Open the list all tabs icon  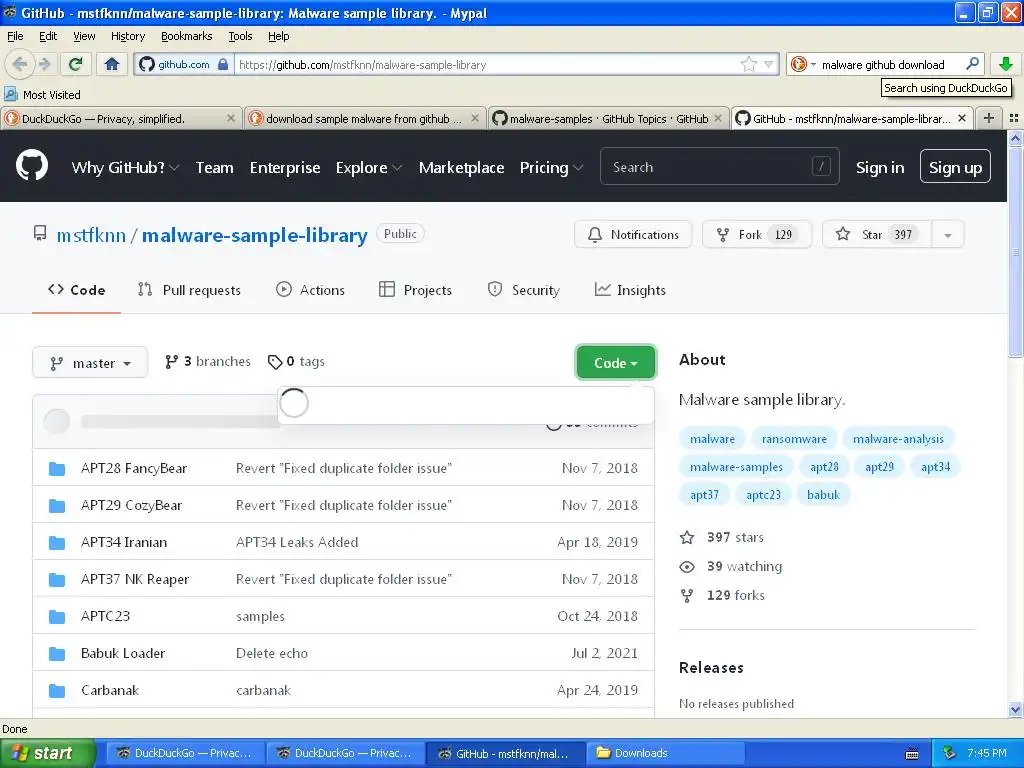tap(1014, 118)
